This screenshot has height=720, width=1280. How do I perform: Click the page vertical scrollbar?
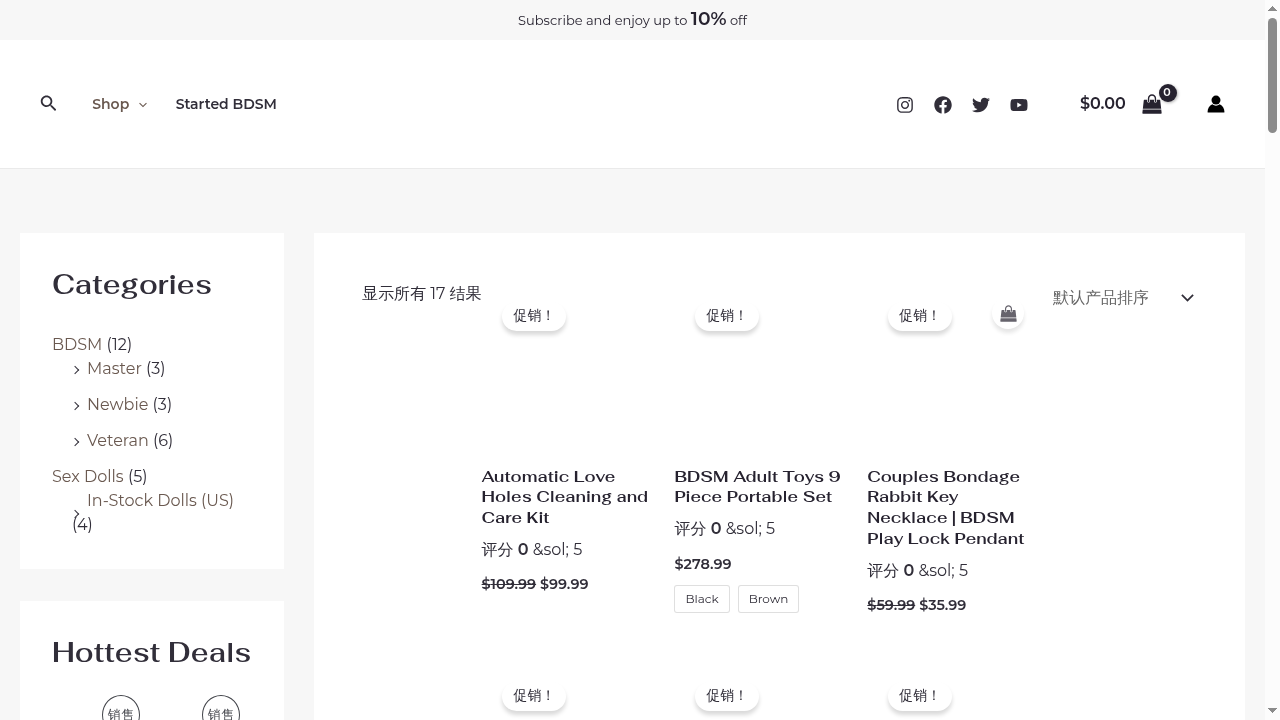[x=1272, y=400]
